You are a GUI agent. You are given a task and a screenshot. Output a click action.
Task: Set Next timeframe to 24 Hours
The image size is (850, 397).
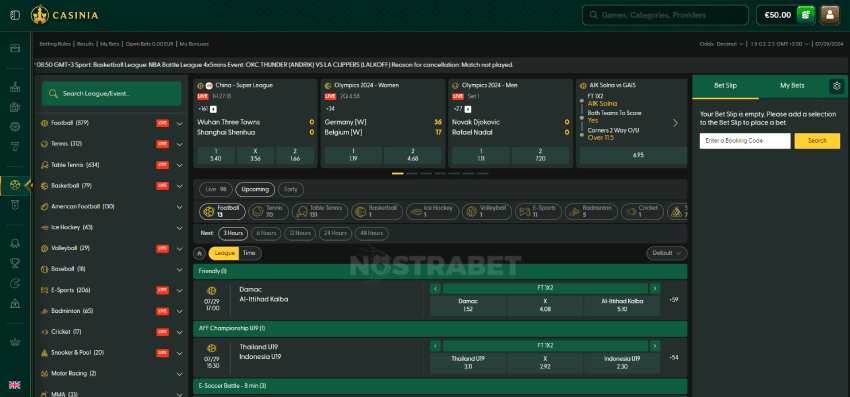point(335,233)
